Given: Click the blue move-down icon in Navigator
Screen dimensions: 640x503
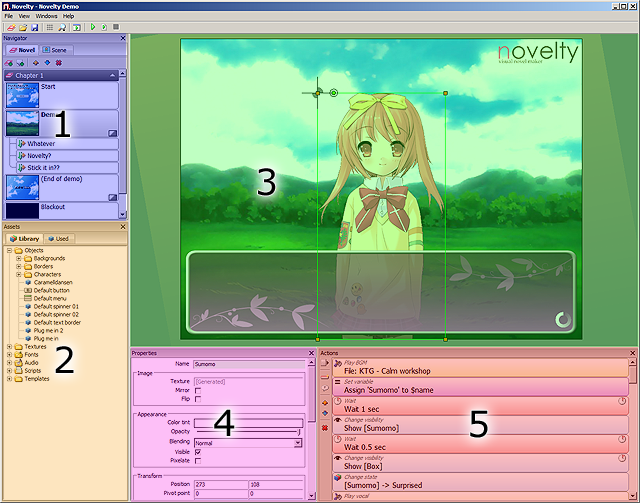Looking at the screenshot, I should click(x=47, y=63).
